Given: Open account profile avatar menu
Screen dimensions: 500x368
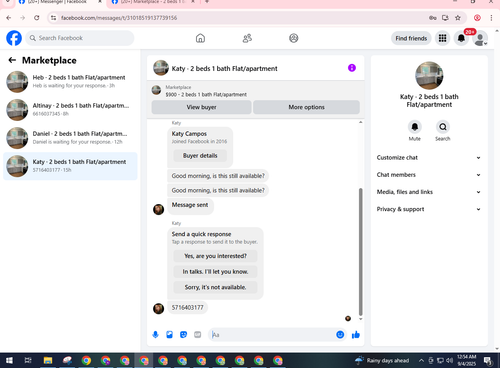Looking at the screenshot, I should (480, 39).
